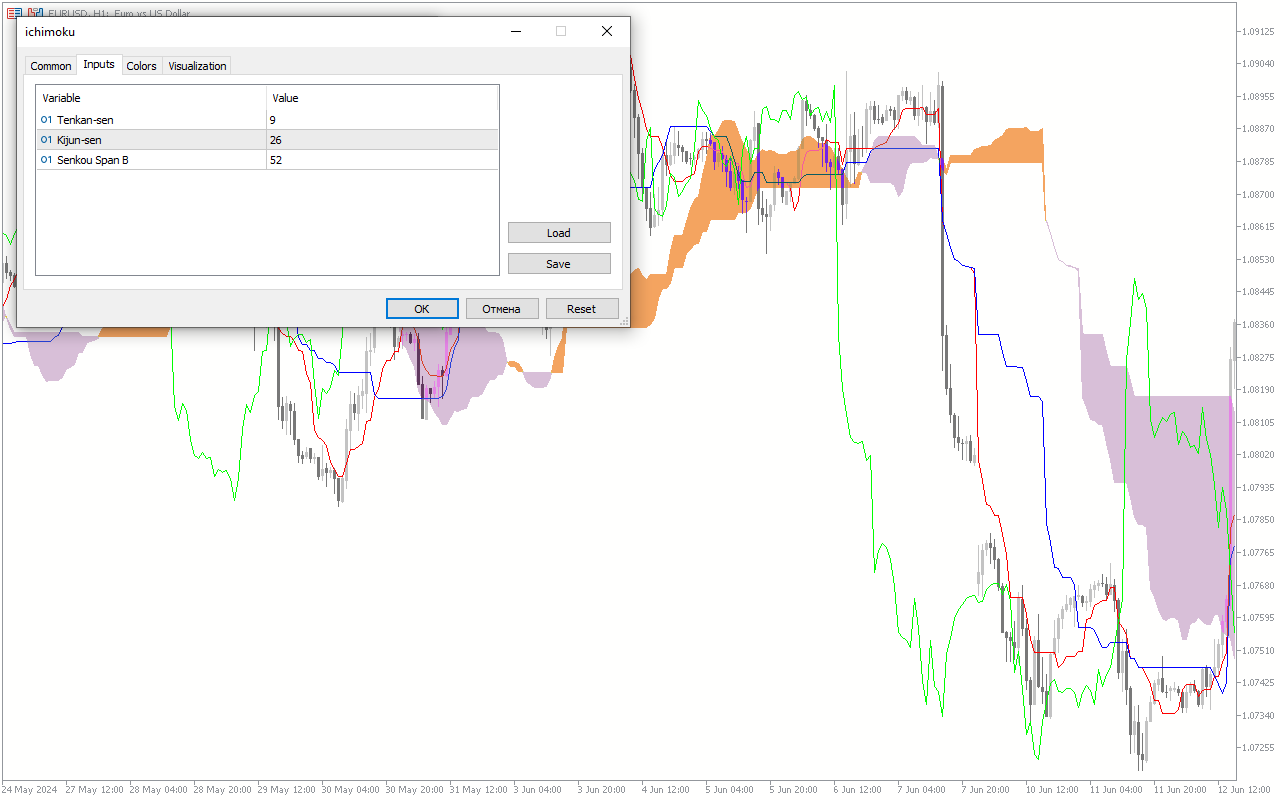Click the Reset button
The width and height of the screenshot is (1280, 800).
click(582, 309)
